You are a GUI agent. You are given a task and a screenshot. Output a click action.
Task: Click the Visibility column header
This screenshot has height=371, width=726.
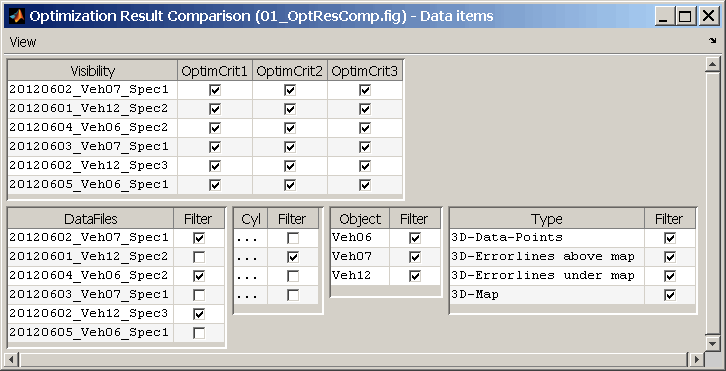[93, 71]
